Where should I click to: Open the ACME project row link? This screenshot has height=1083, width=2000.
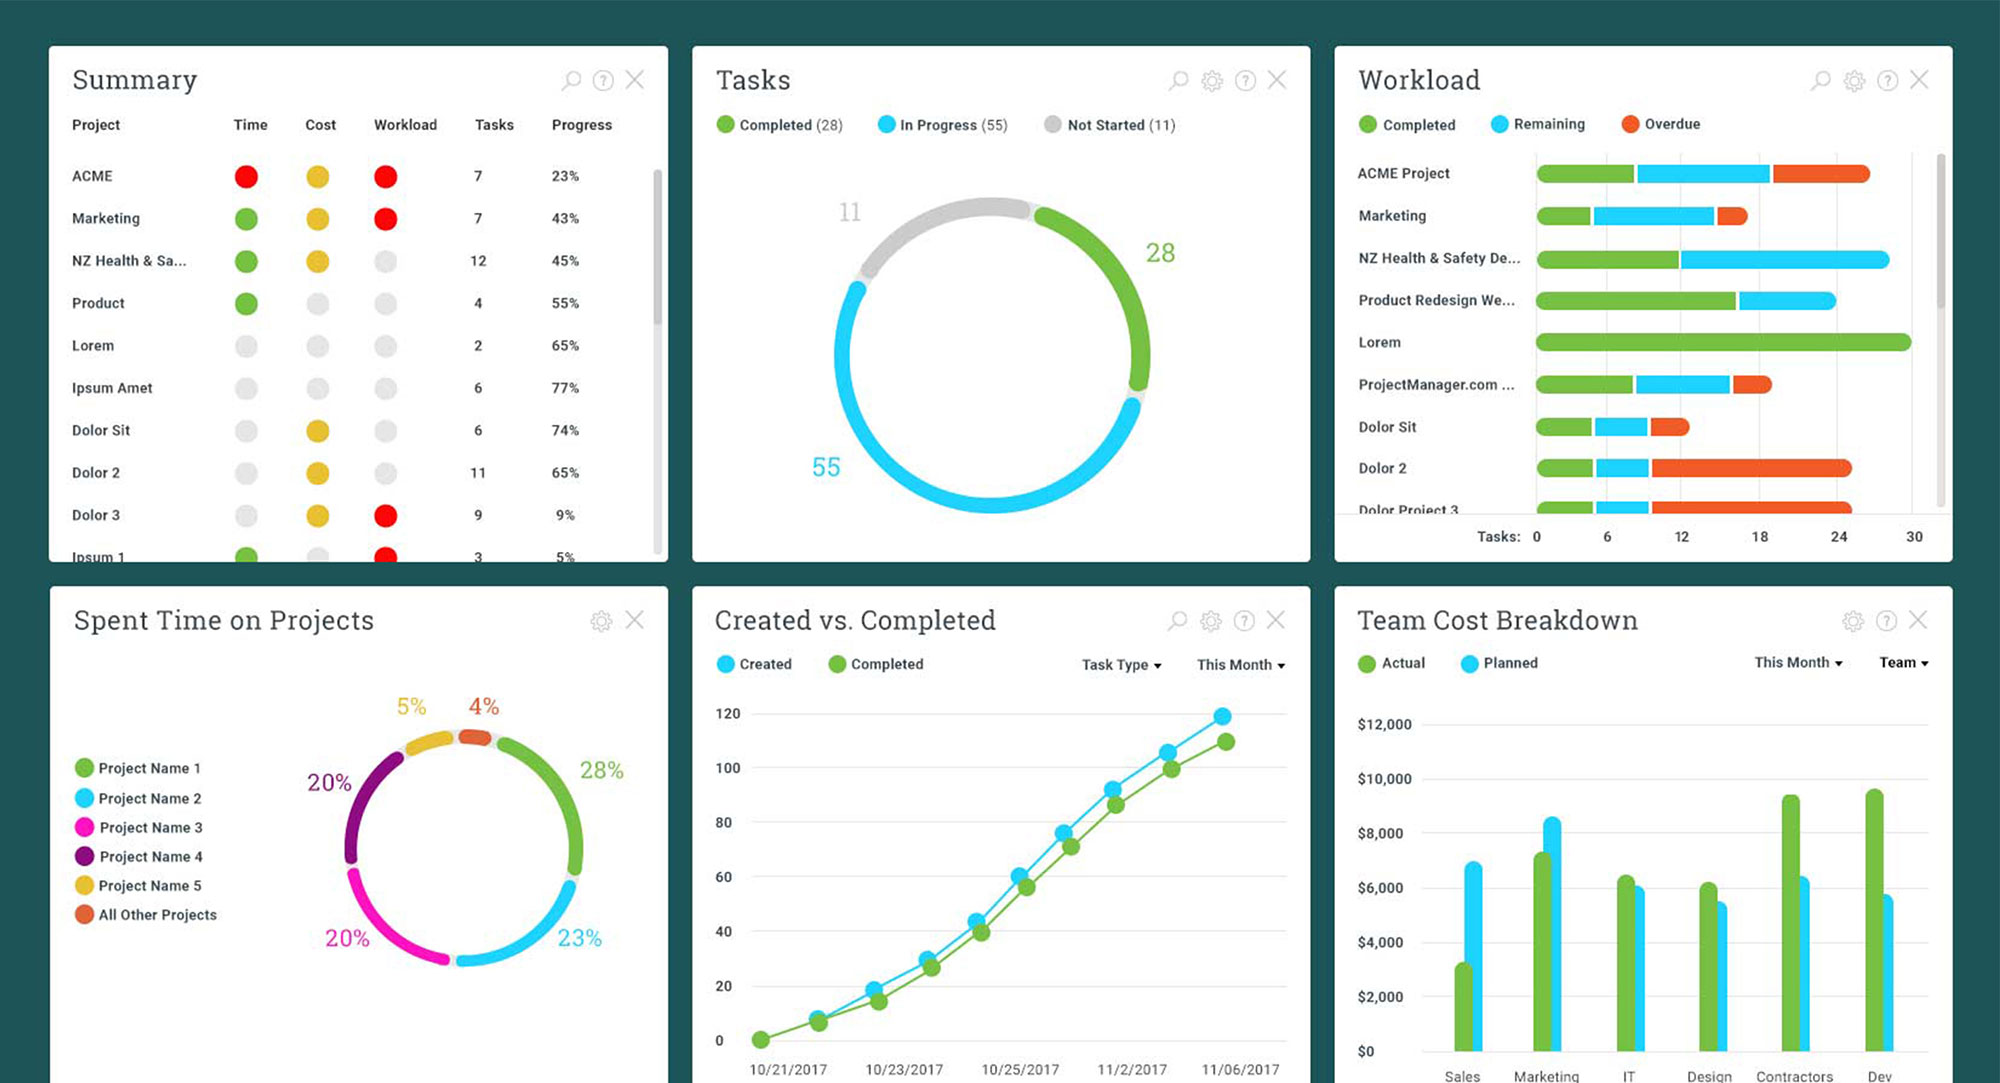pyautogui.click(x=92, y=176)
